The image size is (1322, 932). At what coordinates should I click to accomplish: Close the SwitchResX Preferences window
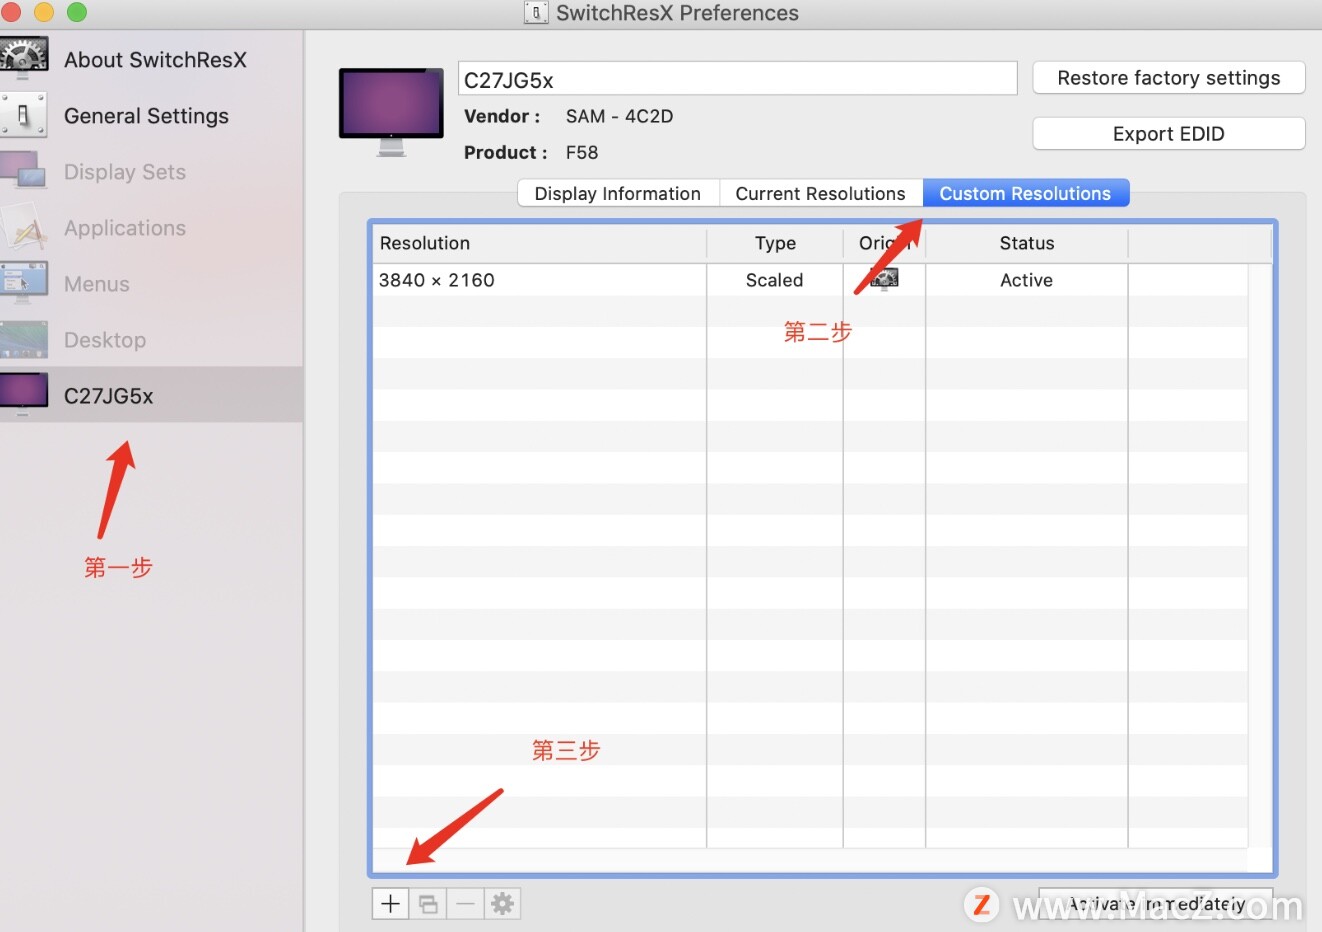11,12
